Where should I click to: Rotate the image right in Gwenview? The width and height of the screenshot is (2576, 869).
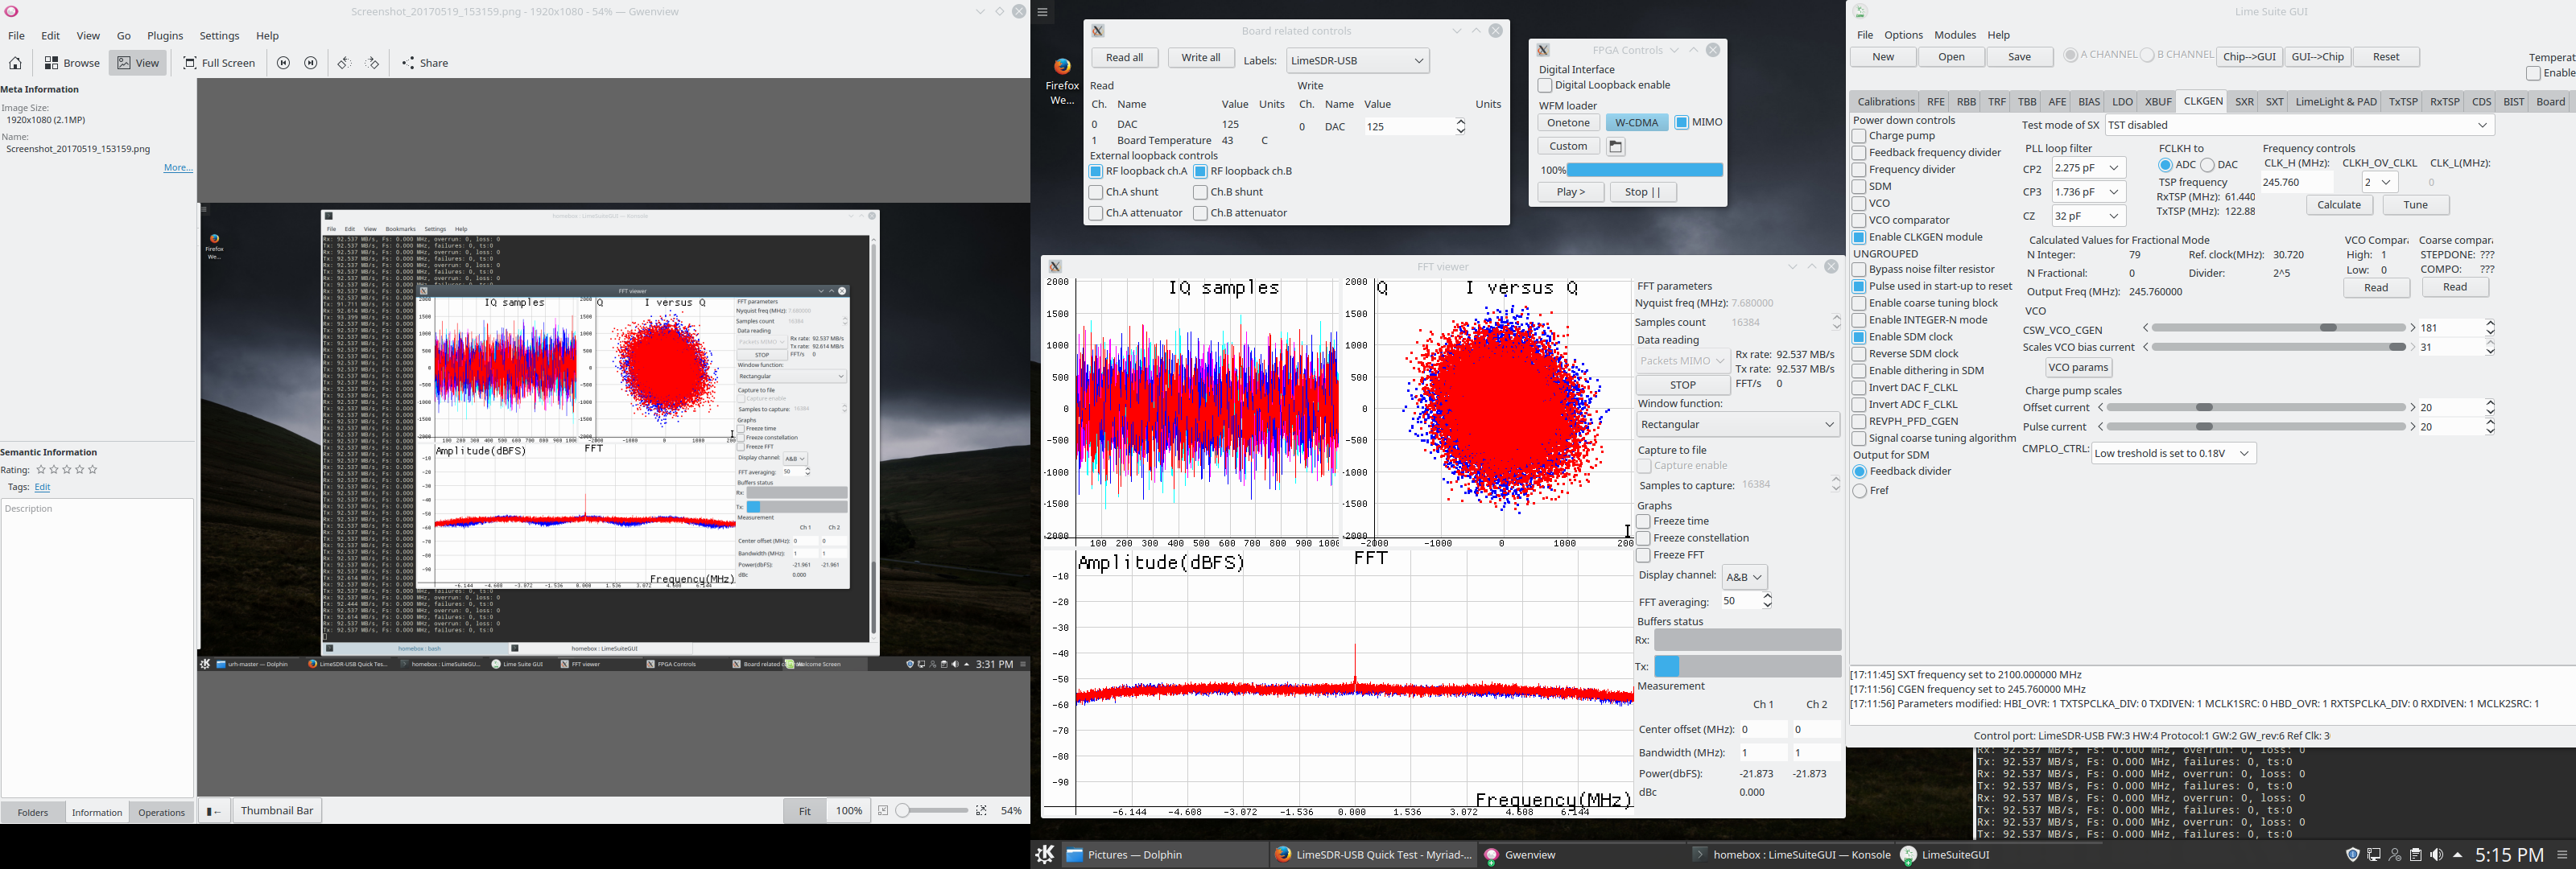click(x=372, y=63)
